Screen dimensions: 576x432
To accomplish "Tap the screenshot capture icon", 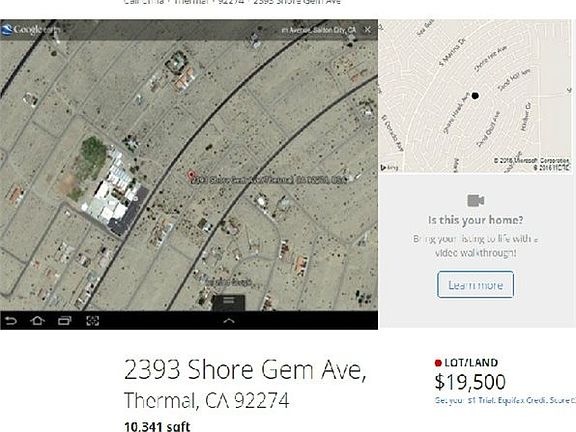I will [x=93, y=321].
